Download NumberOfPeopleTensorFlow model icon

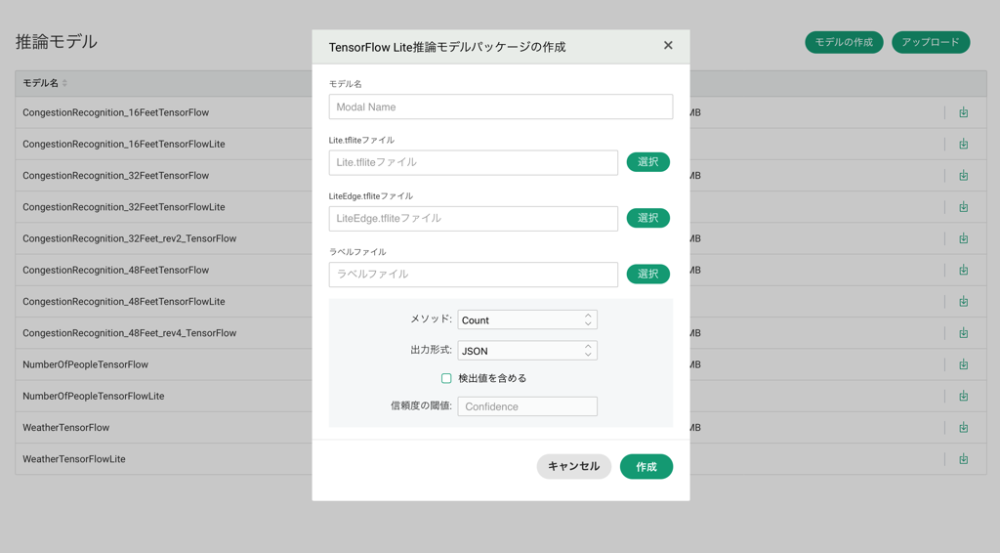[x=963, y=364]
